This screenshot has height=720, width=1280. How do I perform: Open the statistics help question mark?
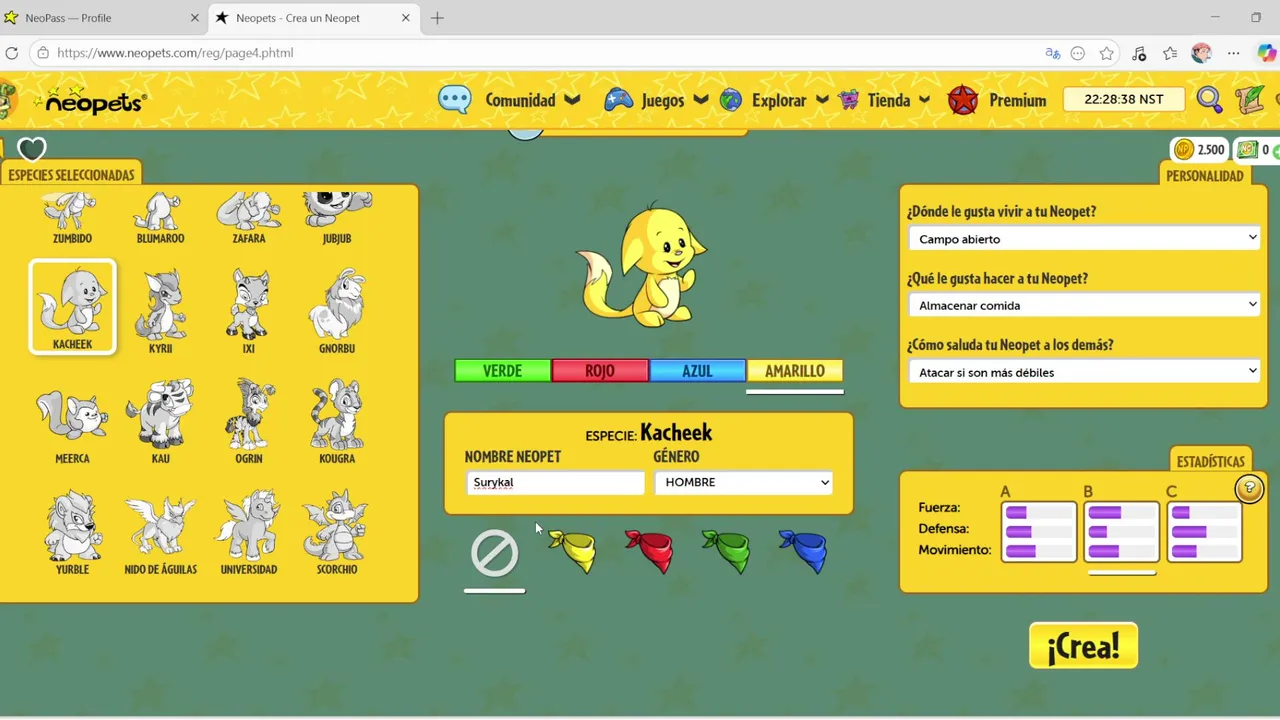(1249, 489)
